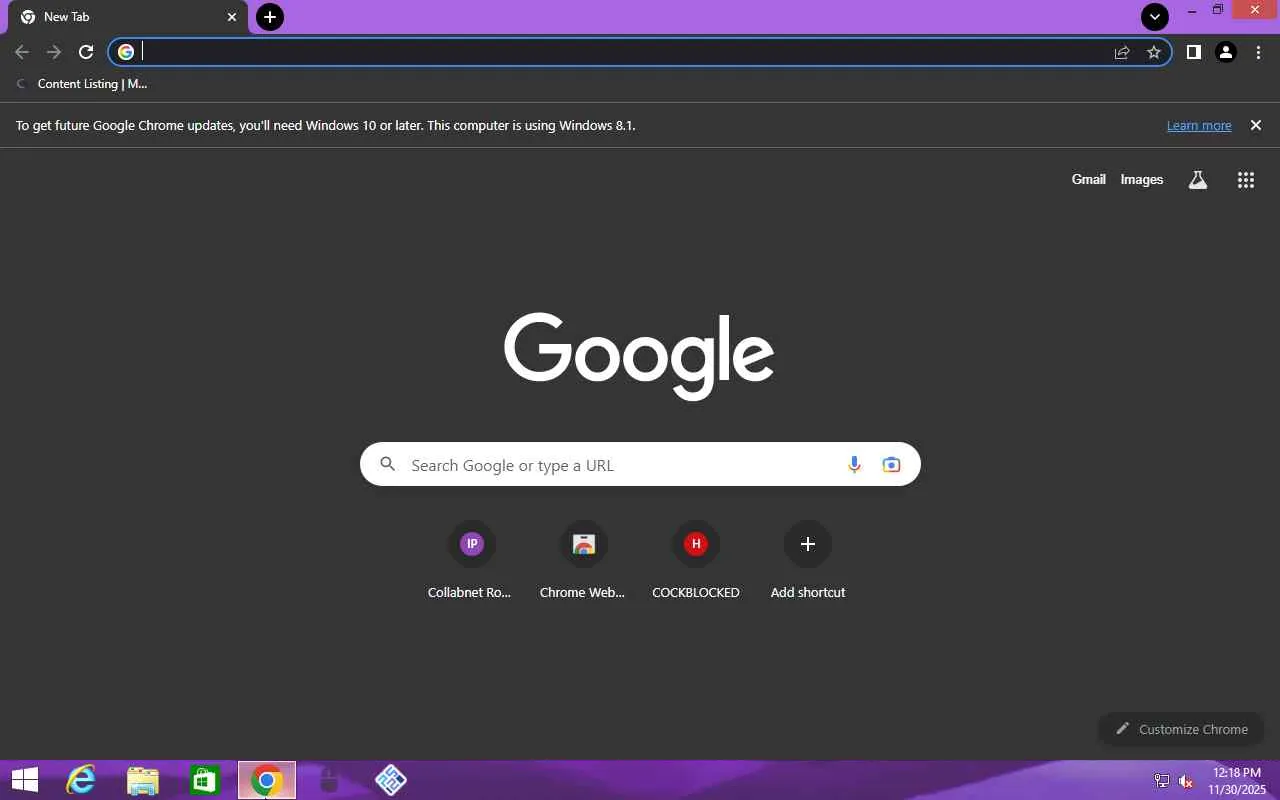Restore down the Chrome window
The image size is (1280, 800).
(1218, 11)
